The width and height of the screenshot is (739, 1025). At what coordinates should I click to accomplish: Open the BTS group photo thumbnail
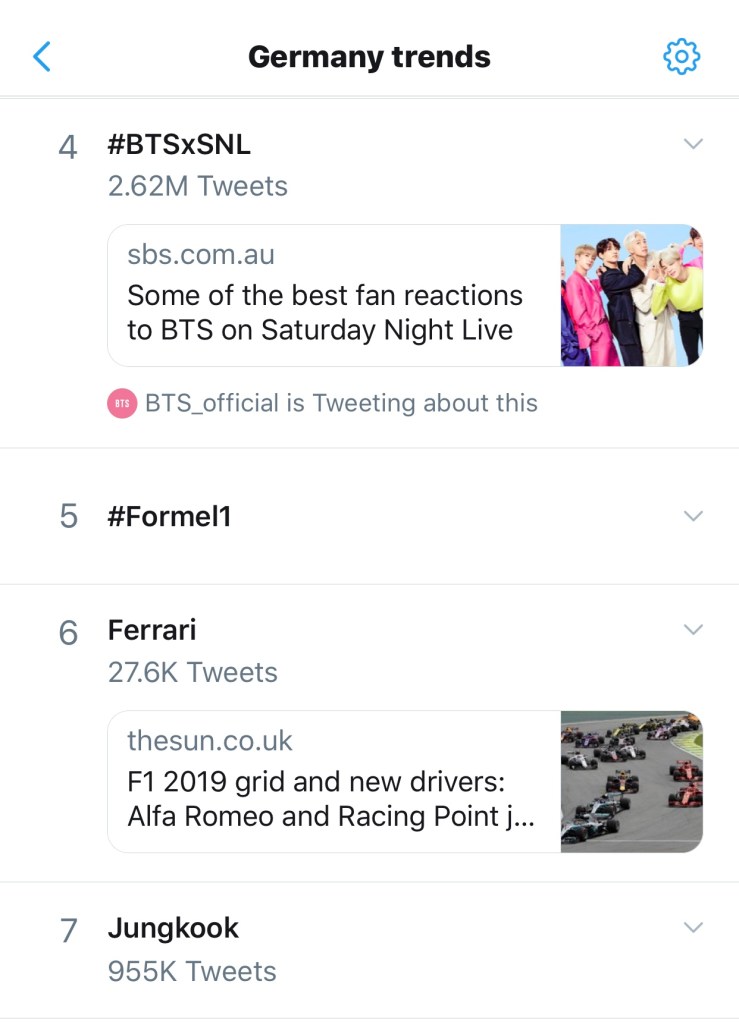coord(631,296)
